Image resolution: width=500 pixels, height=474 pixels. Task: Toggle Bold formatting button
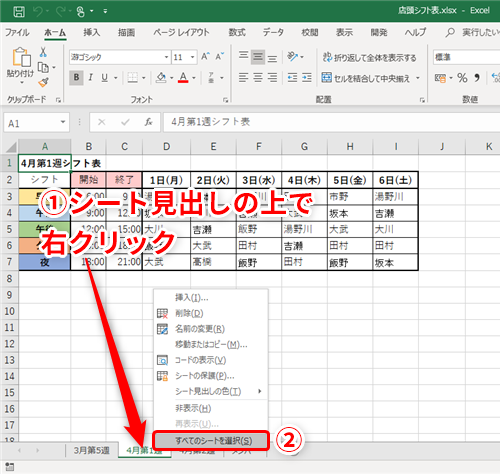(76, 78)
